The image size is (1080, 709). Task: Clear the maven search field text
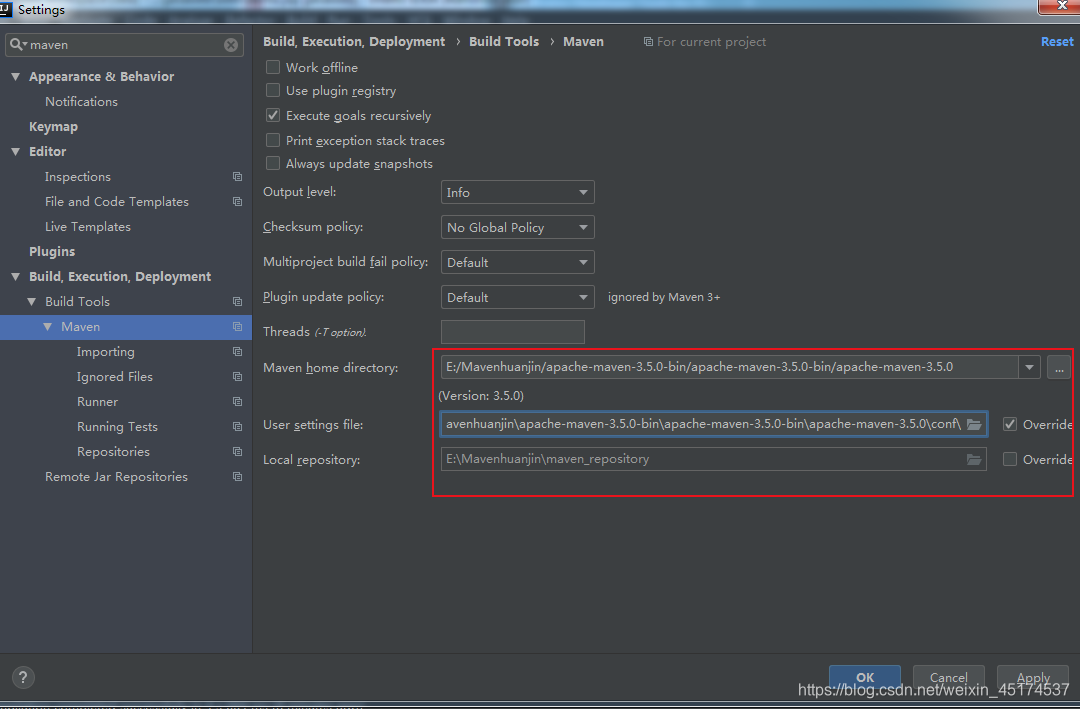click(231, 45)
